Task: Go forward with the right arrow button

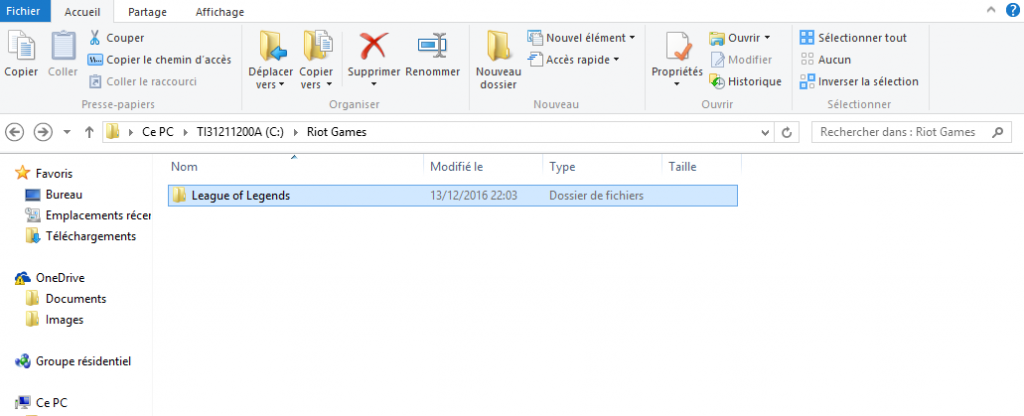Action: click(x=42, y=132)
